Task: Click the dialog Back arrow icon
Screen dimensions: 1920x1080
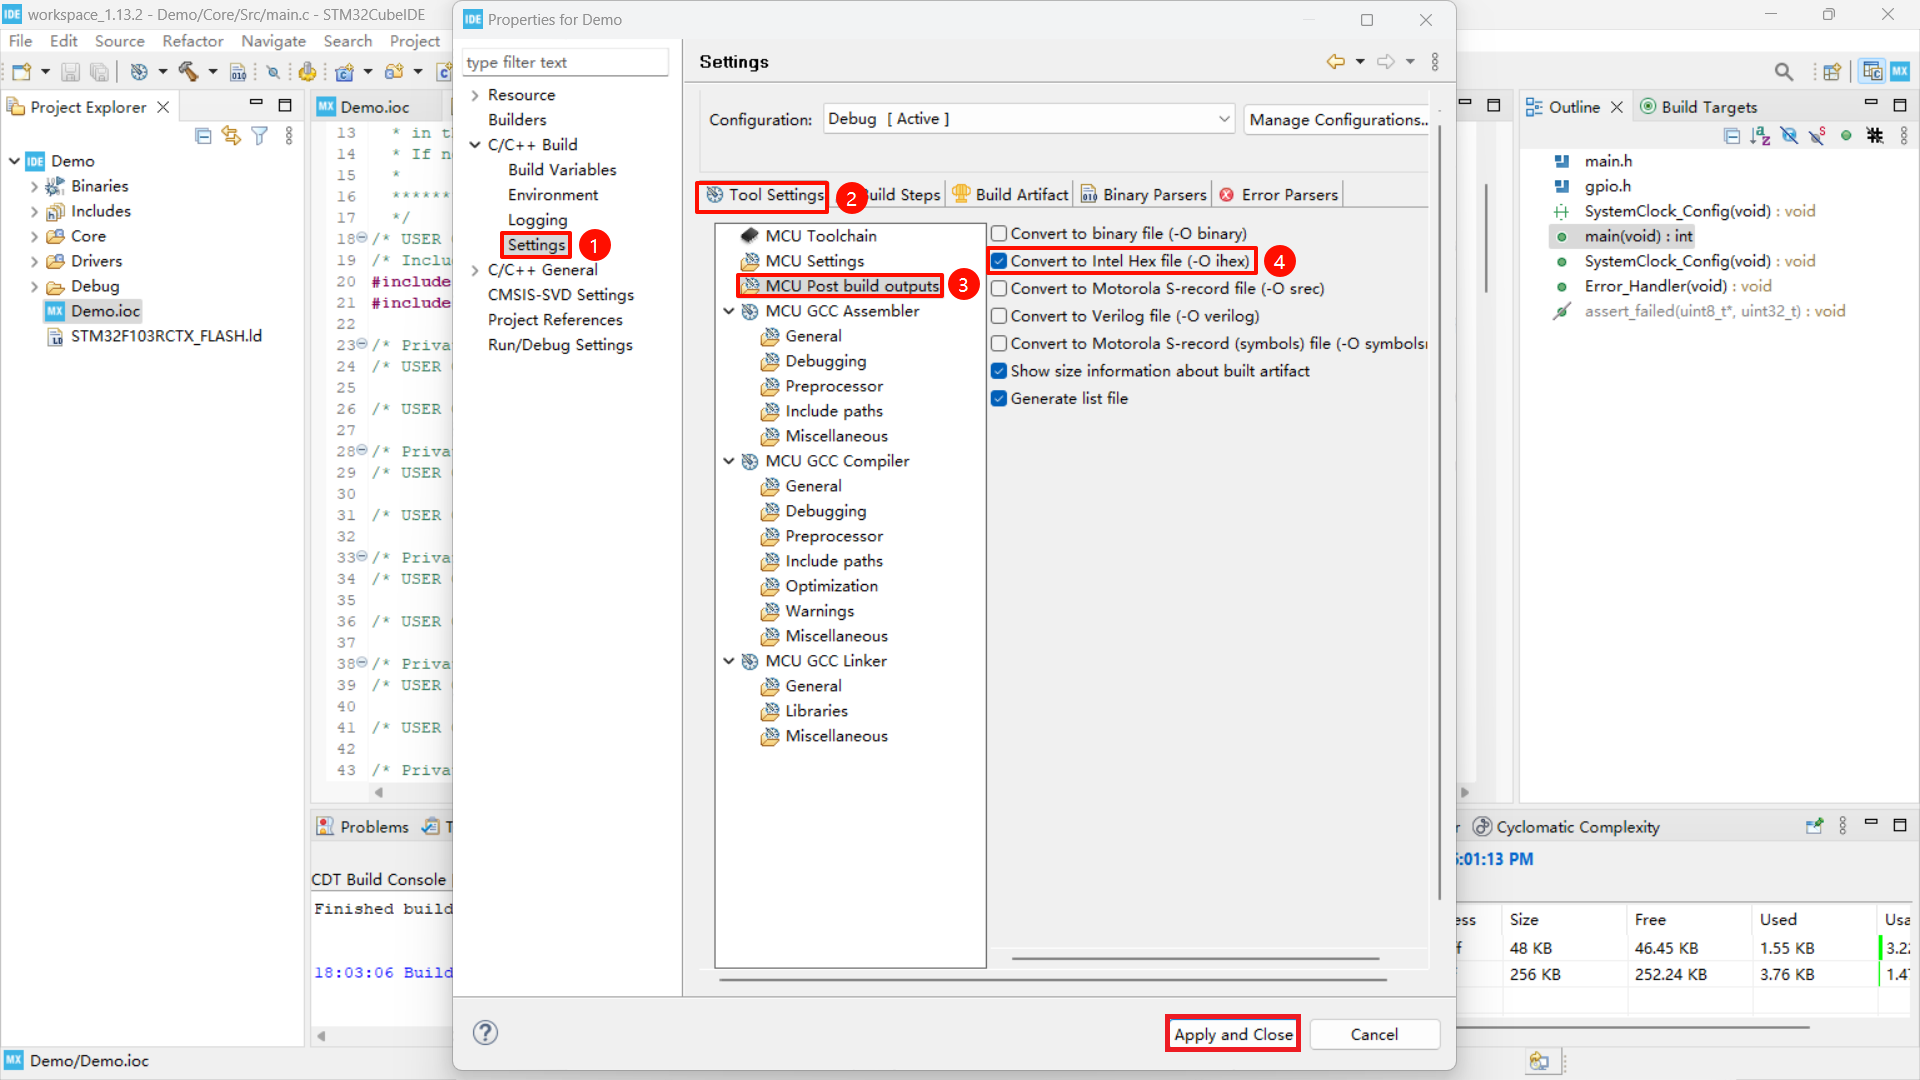Action: [x=1335, y=62]
